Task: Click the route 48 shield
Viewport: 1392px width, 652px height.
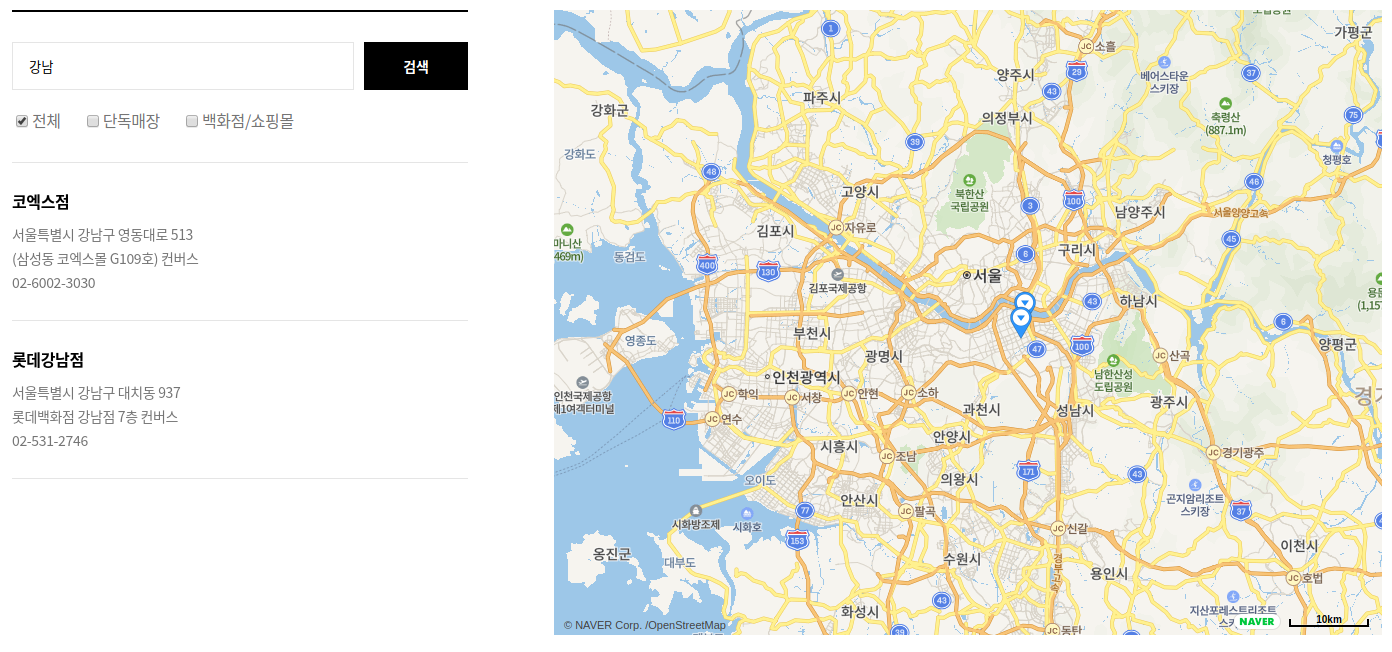Action: [712, 172]
